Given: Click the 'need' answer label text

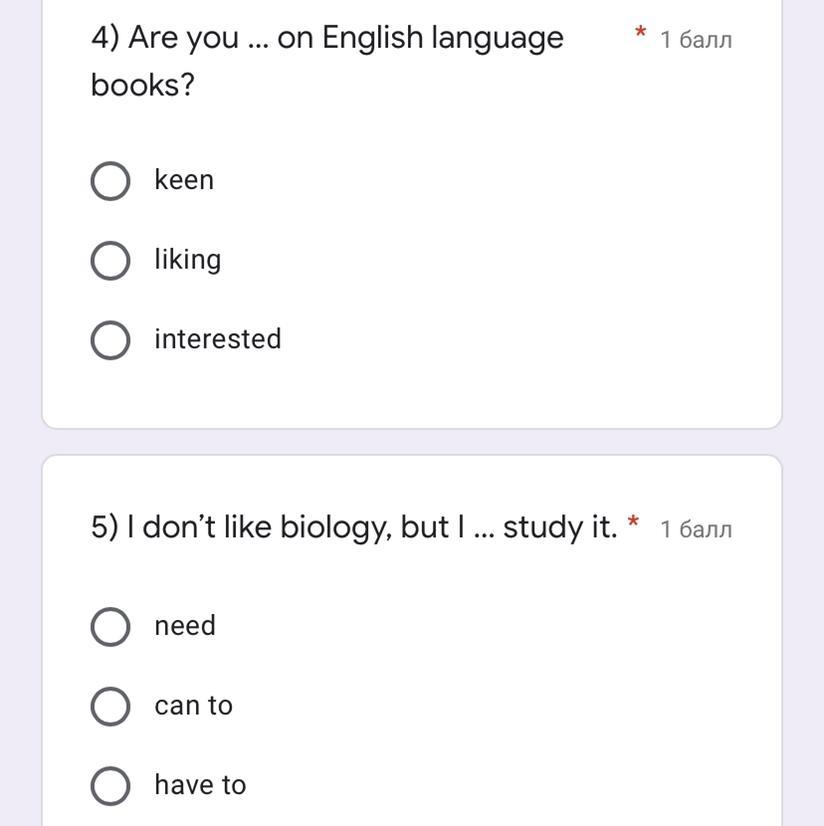Looking at the screenshot, I should click(x=185, y=626).
